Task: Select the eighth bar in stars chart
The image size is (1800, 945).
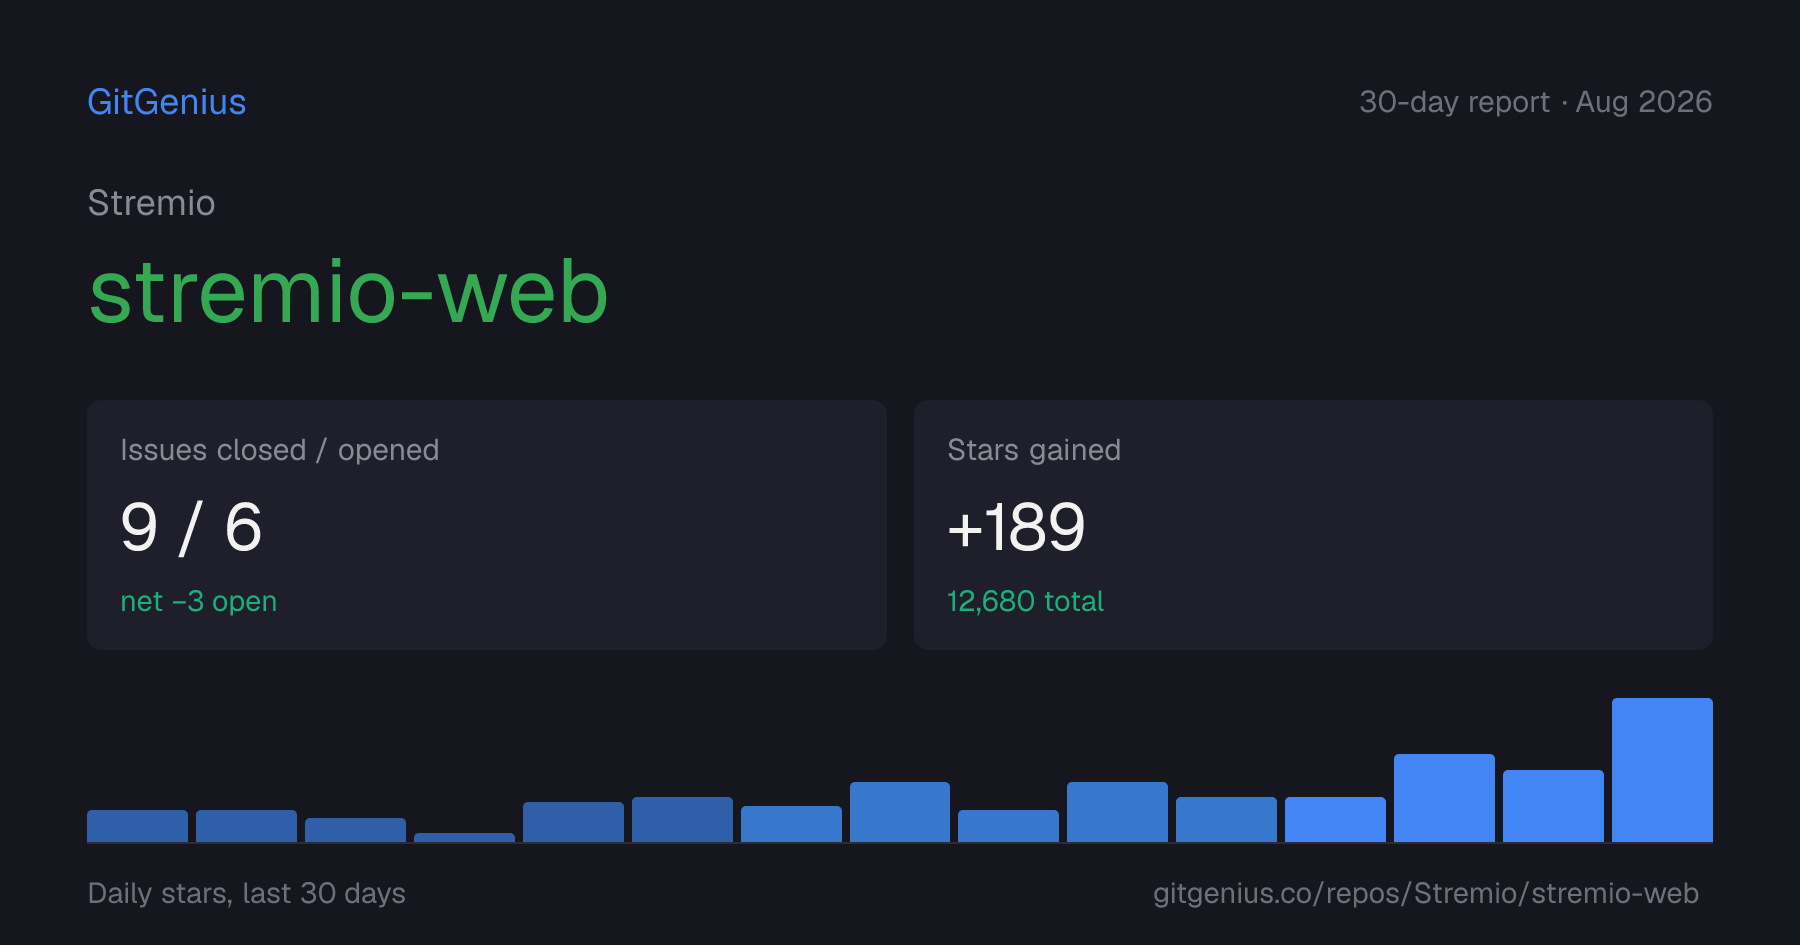Action: coord(900,812)
